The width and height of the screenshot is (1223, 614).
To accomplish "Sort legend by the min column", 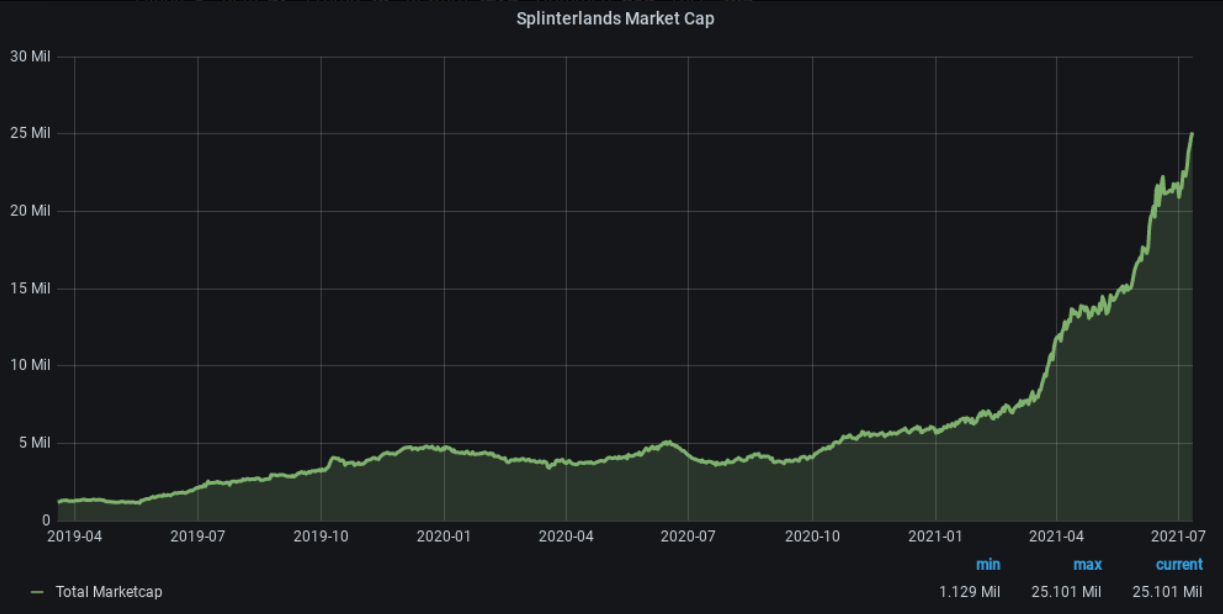I will pos(987,565).
